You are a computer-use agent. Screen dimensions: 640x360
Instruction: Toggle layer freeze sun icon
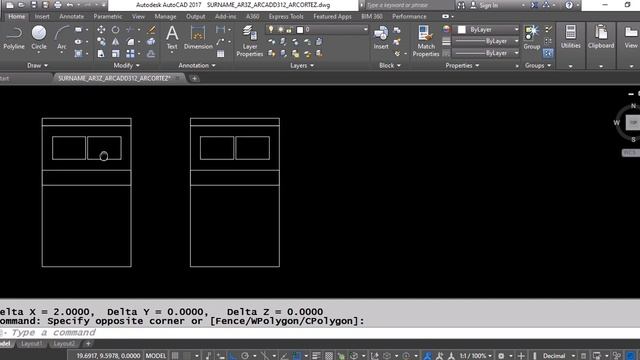point(280,30)
